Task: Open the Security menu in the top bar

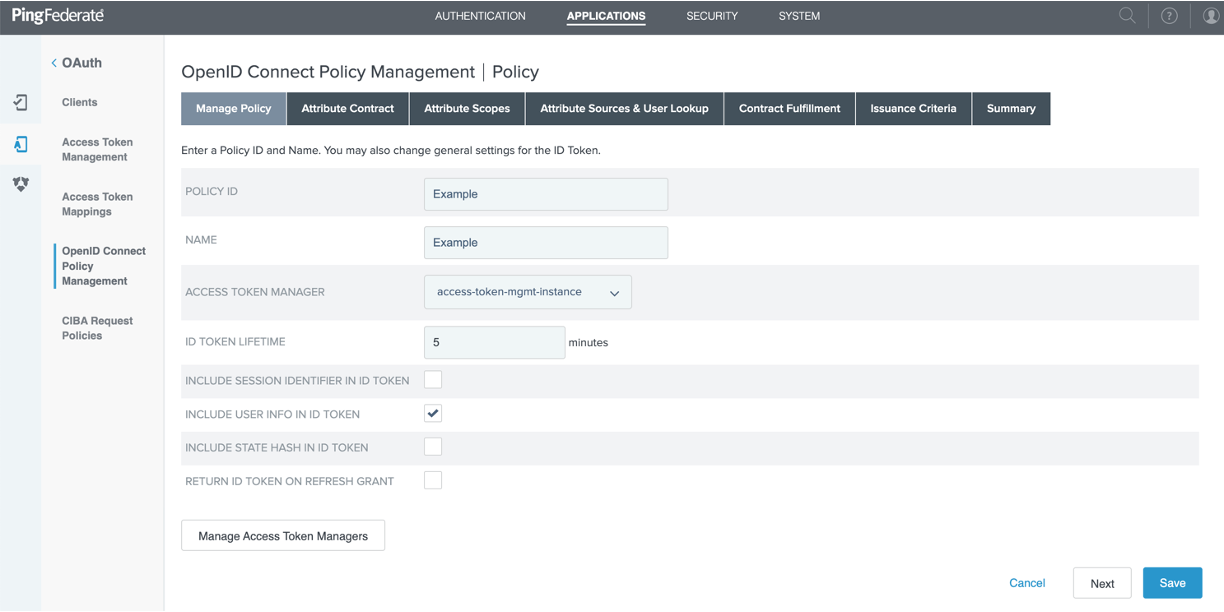Action: pyautogui.click(x=711, y=16)
